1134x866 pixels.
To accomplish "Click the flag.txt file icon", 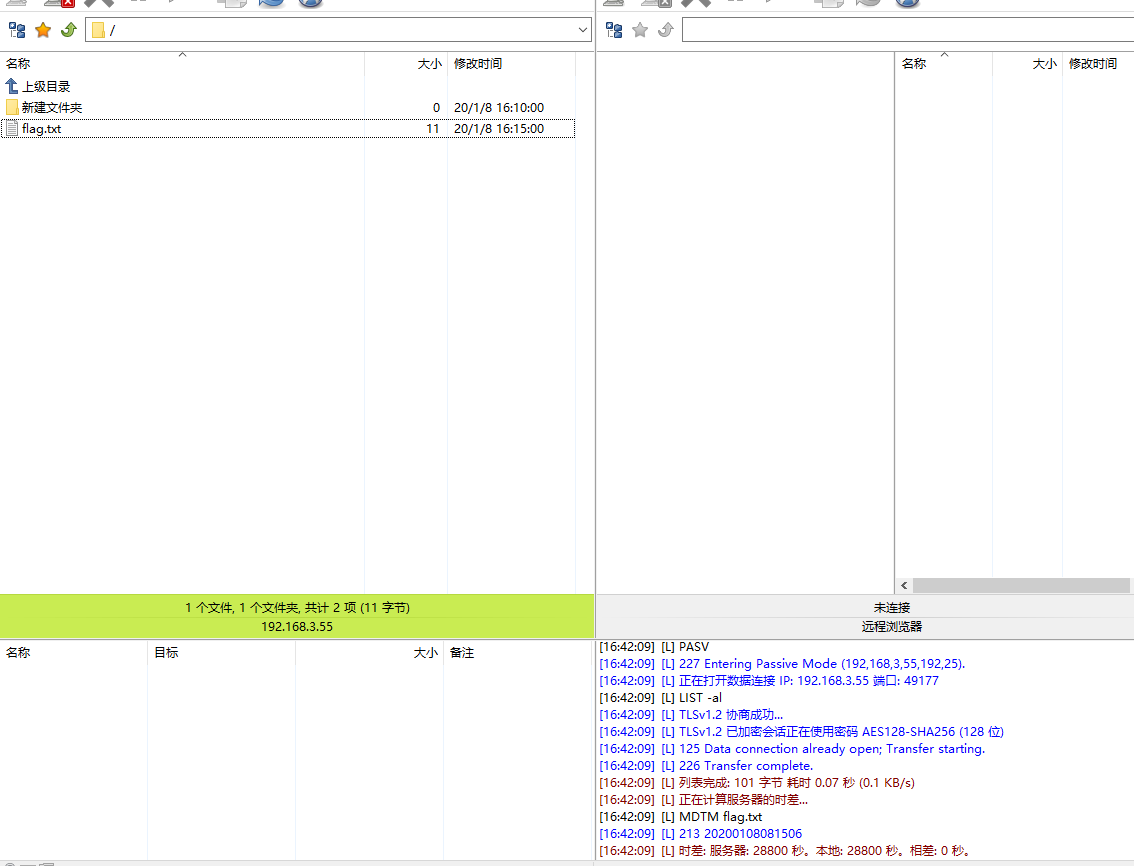I will [12, 129].
